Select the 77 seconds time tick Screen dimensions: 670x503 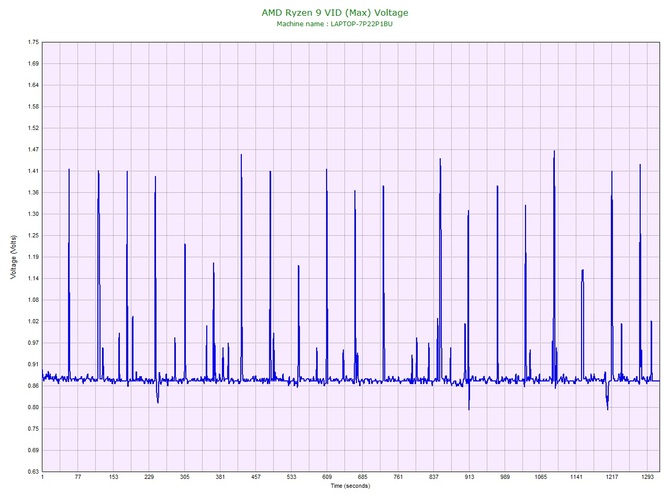coord(78,477)
